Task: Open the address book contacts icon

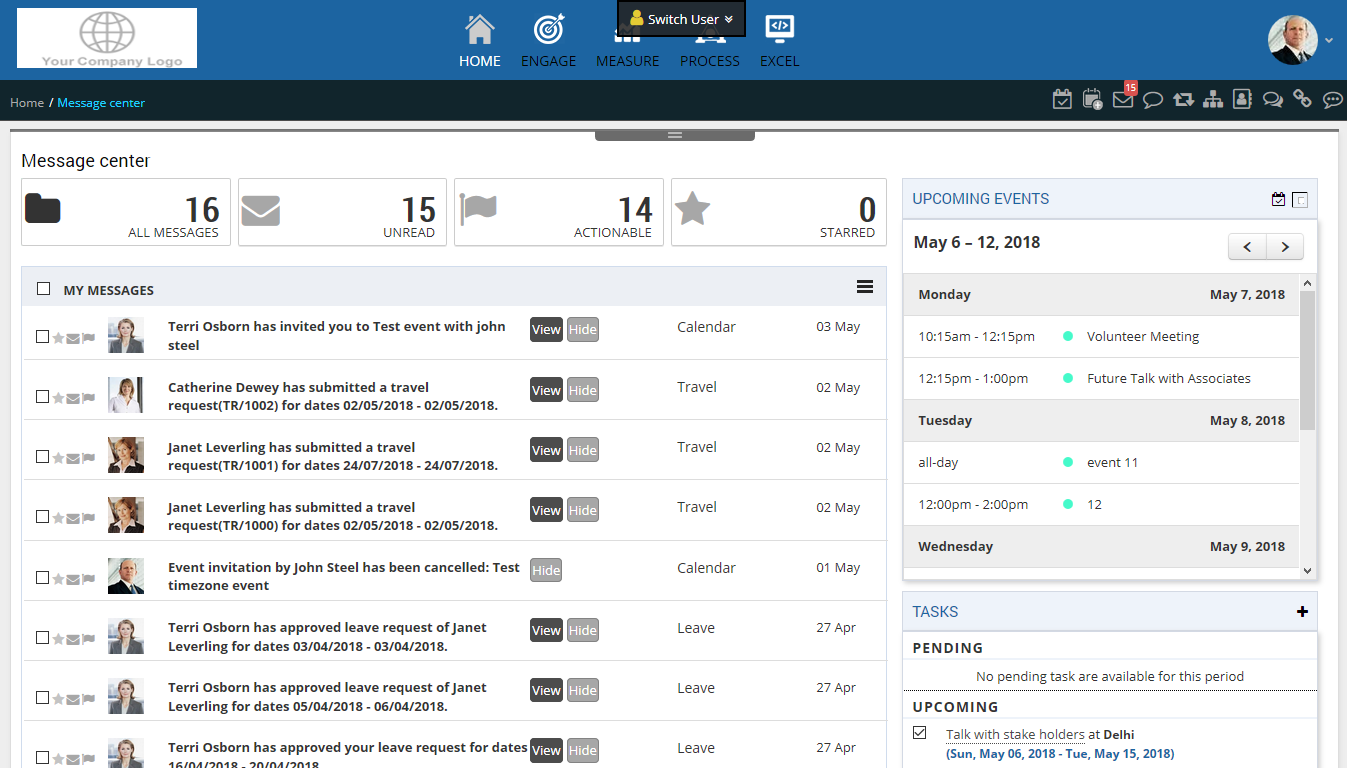Action: pyautogui.click(x=1242, y=99)
